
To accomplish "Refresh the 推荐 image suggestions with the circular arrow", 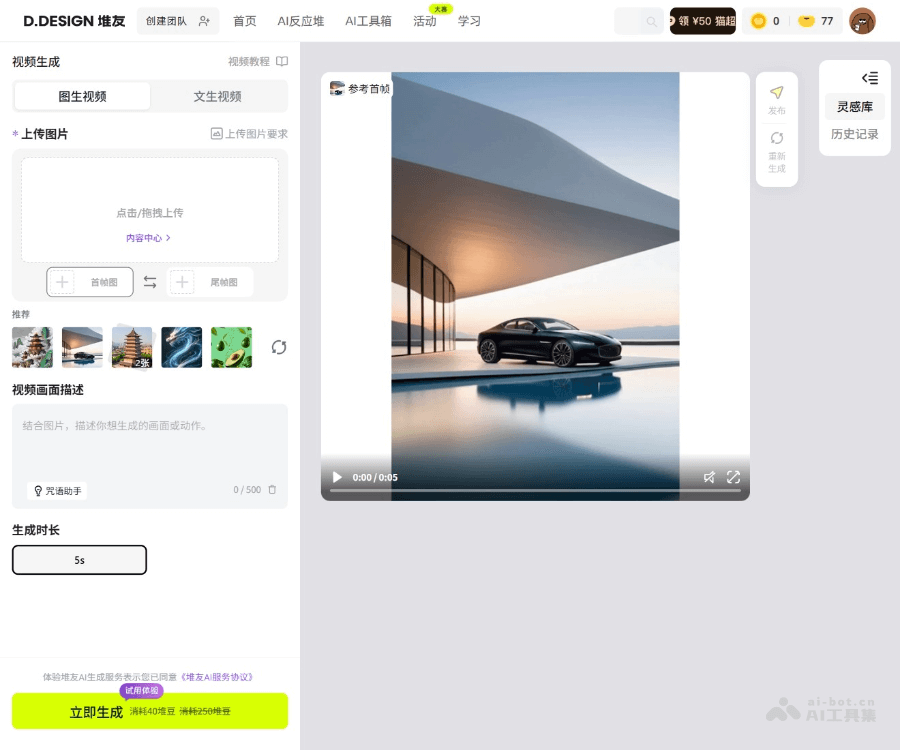I will [x=278, y=347].
